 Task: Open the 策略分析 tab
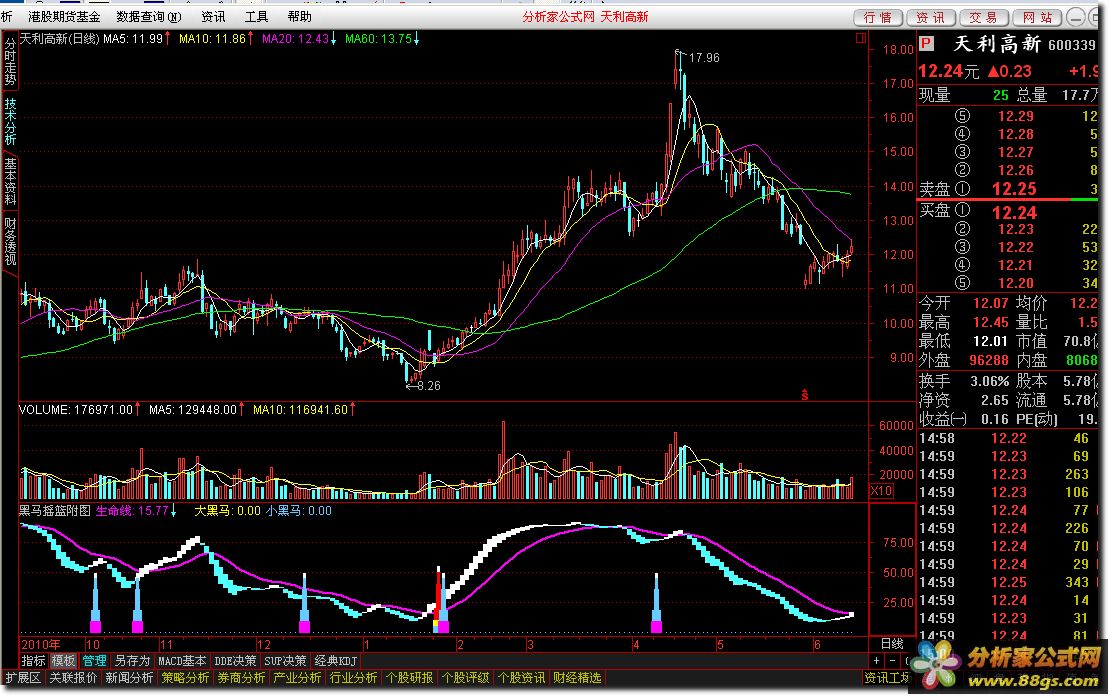(185, 678)
